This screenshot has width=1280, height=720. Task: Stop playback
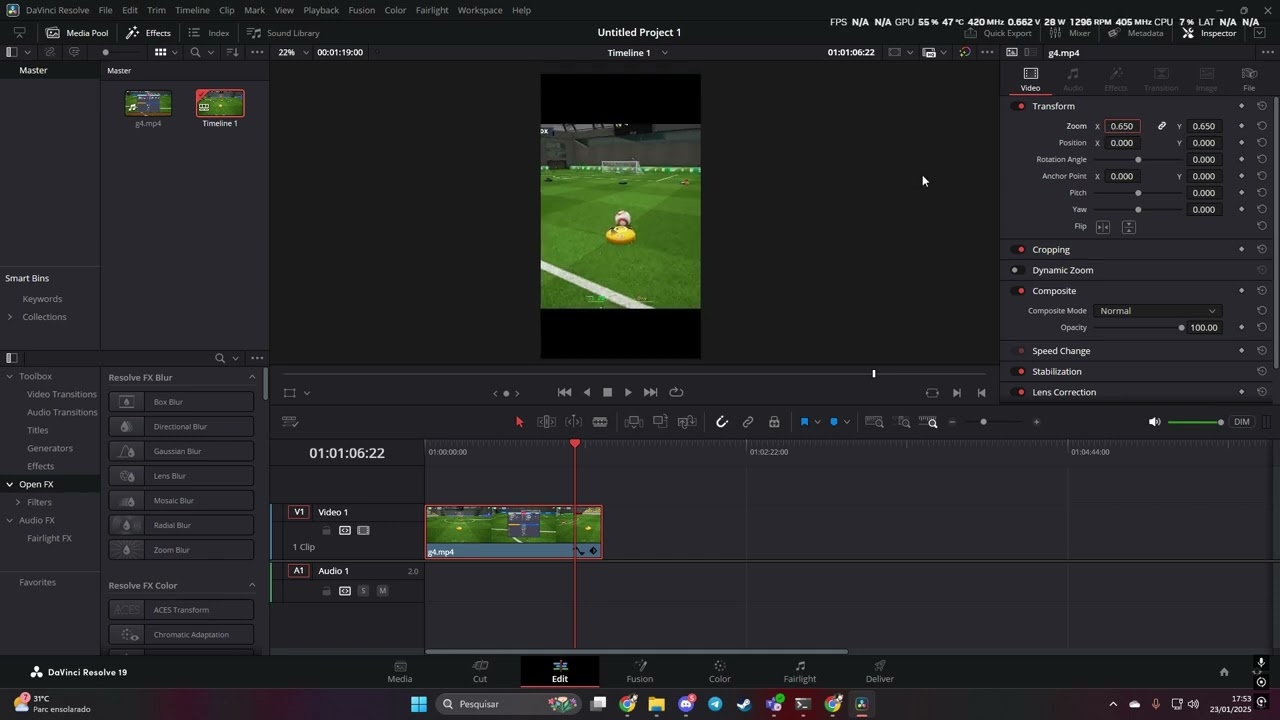[607, 393]
